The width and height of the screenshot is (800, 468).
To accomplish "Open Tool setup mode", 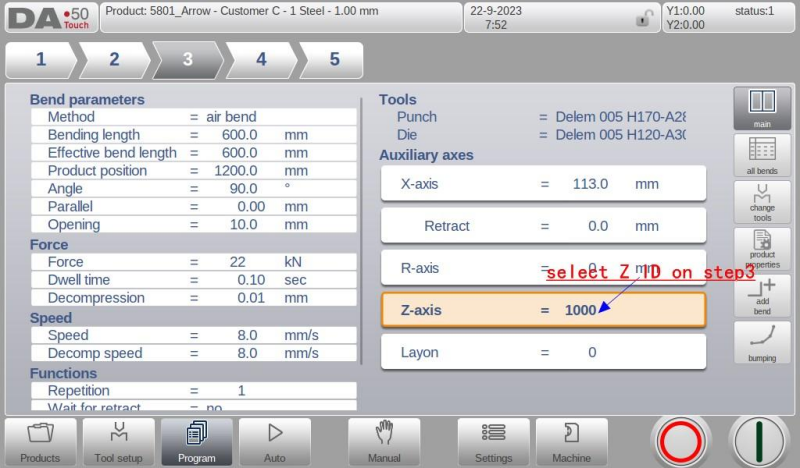I will click(x=118, y=441).
